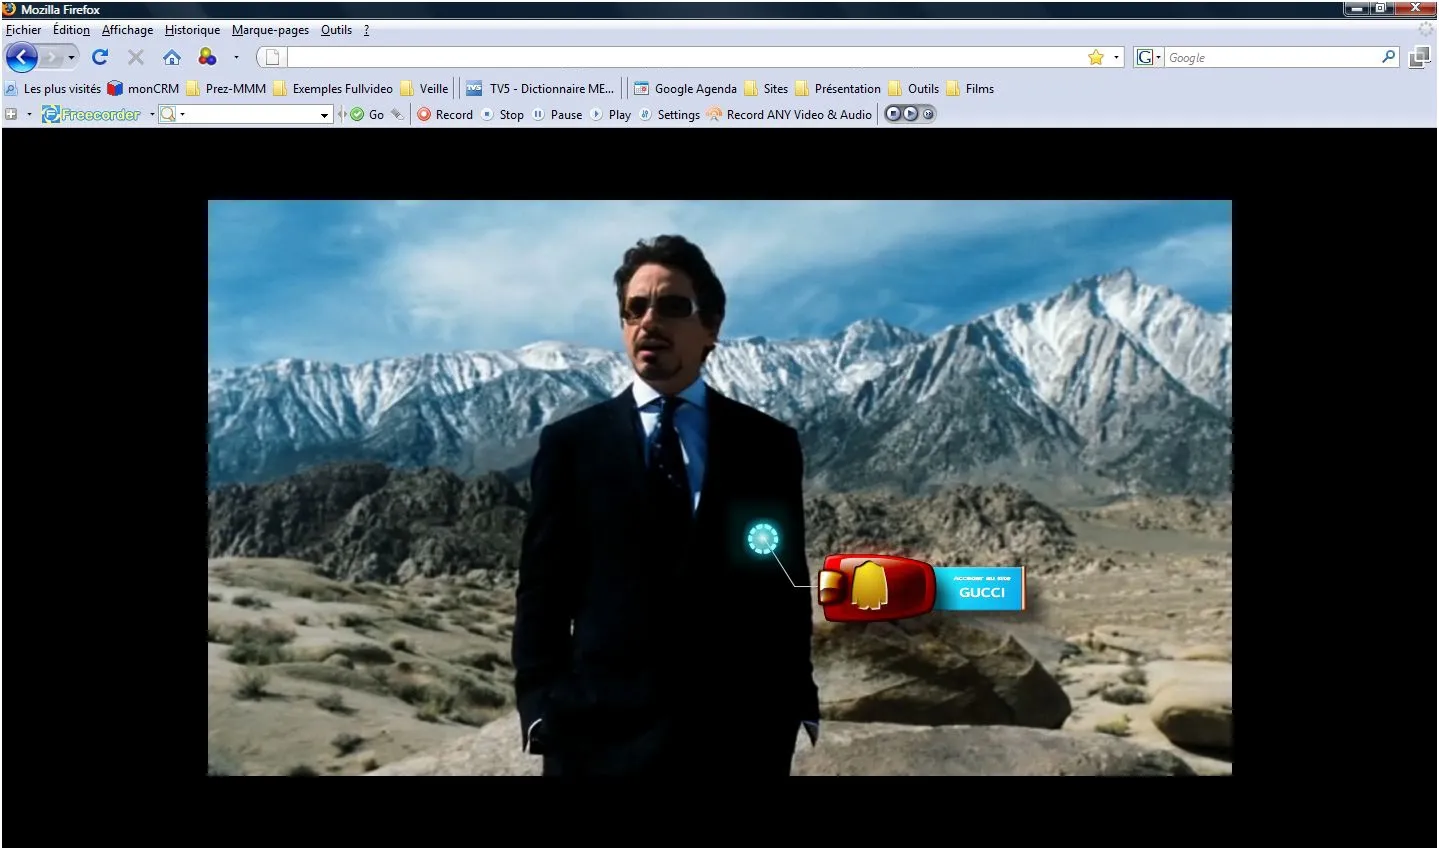
Task: Go to the Home page
Action: click(x=172, y=57)
